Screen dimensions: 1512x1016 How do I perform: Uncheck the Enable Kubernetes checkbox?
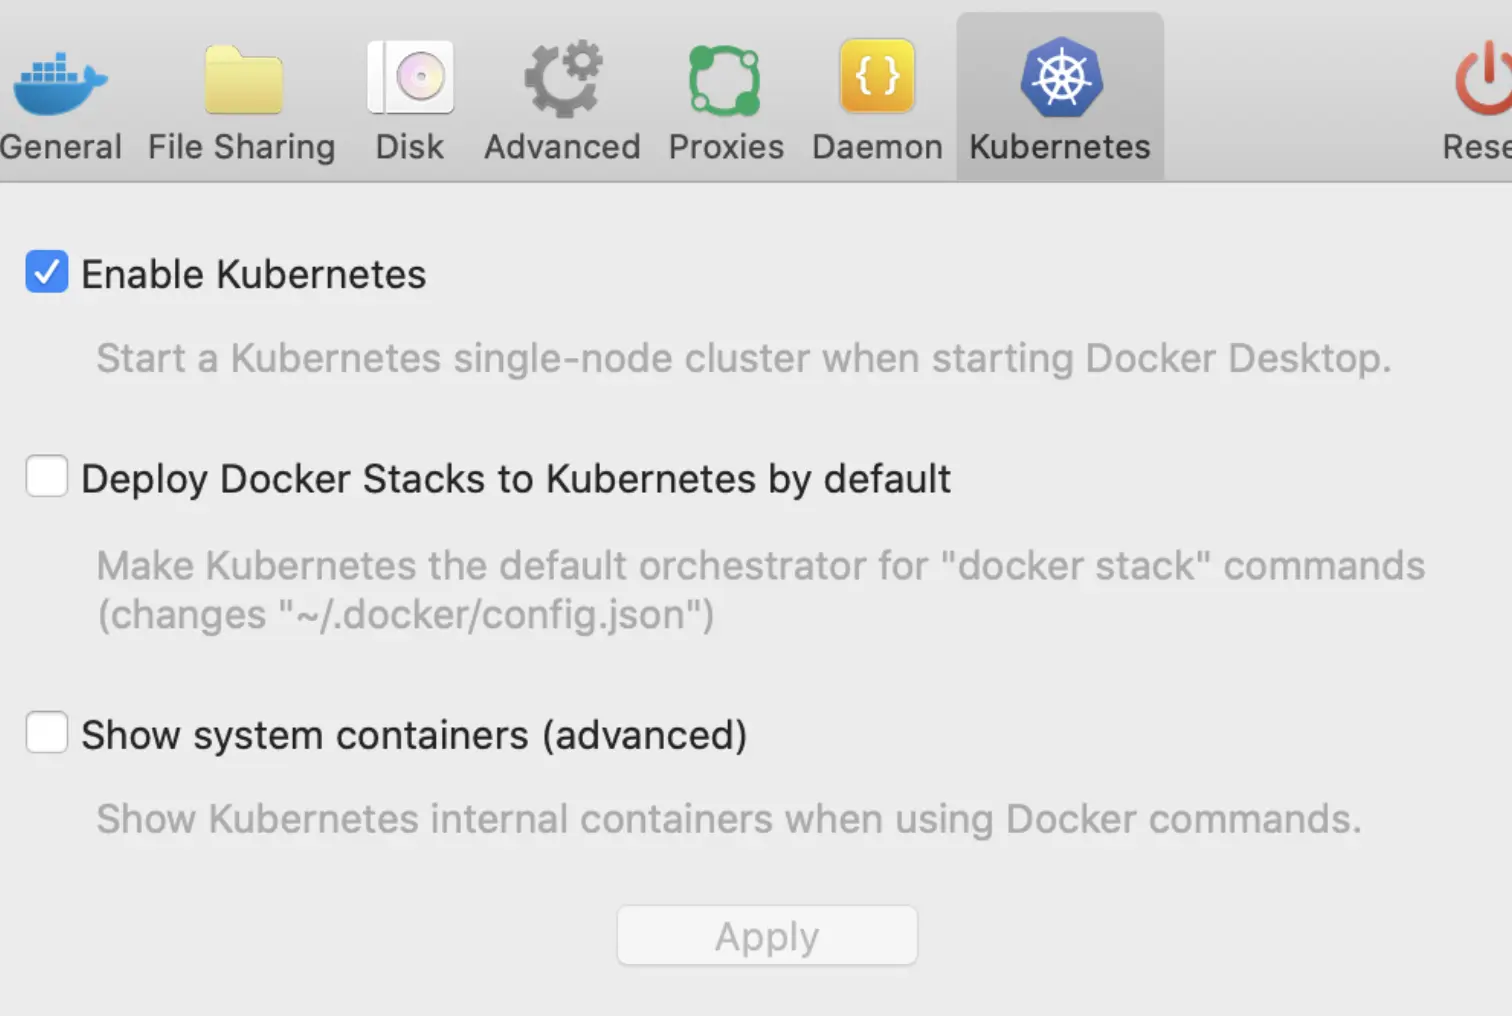coord(47,272)
